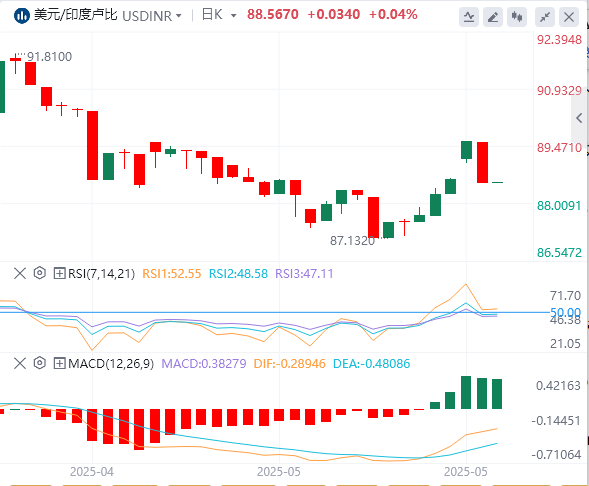Expand the right side panel chevron

point(579,118)
